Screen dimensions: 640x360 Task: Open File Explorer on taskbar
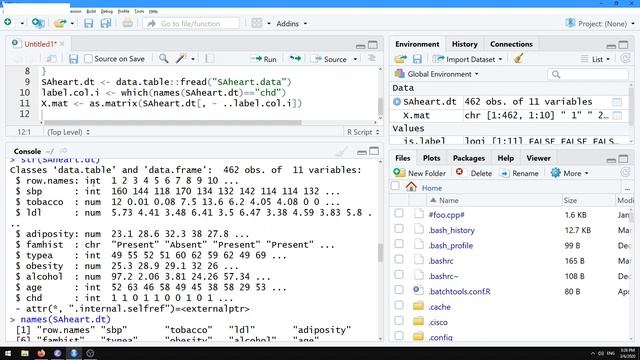[x=25, y=353]
